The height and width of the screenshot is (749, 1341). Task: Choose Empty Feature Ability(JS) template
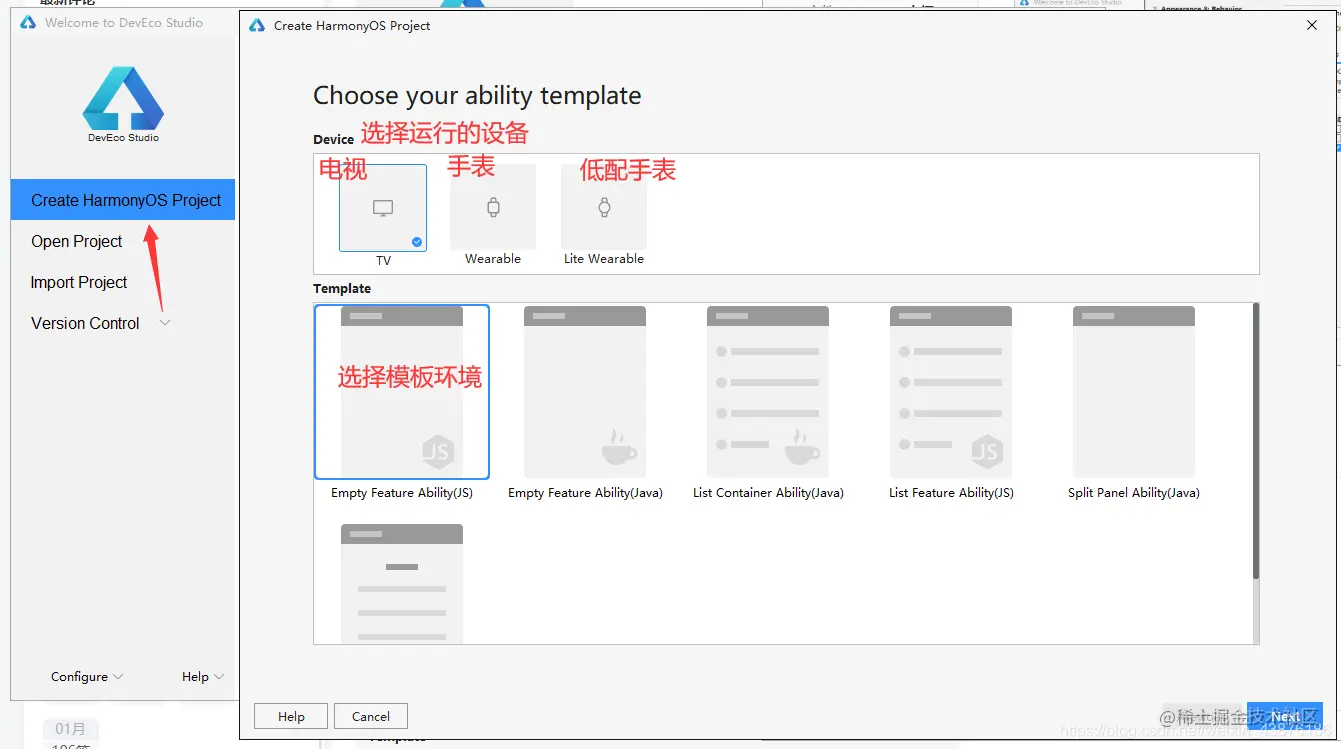point(402,392)
